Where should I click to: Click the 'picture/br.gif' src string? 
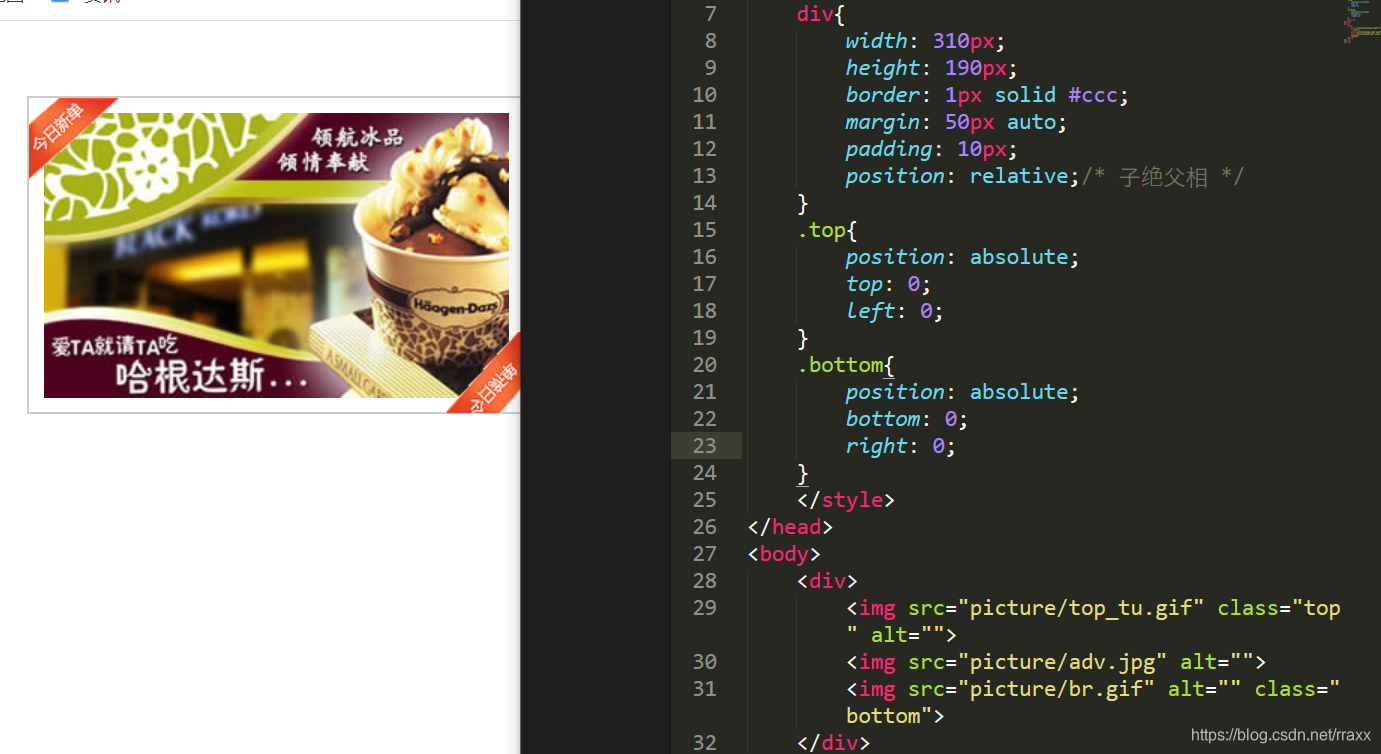(1057, 689)
